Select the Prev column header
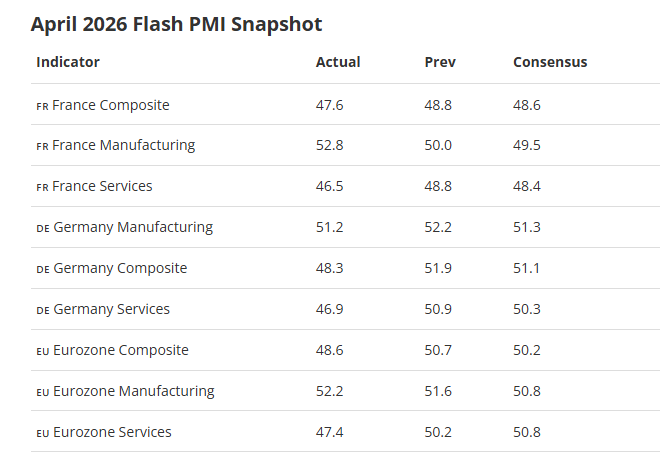668x455 pixels. (440, 62)
